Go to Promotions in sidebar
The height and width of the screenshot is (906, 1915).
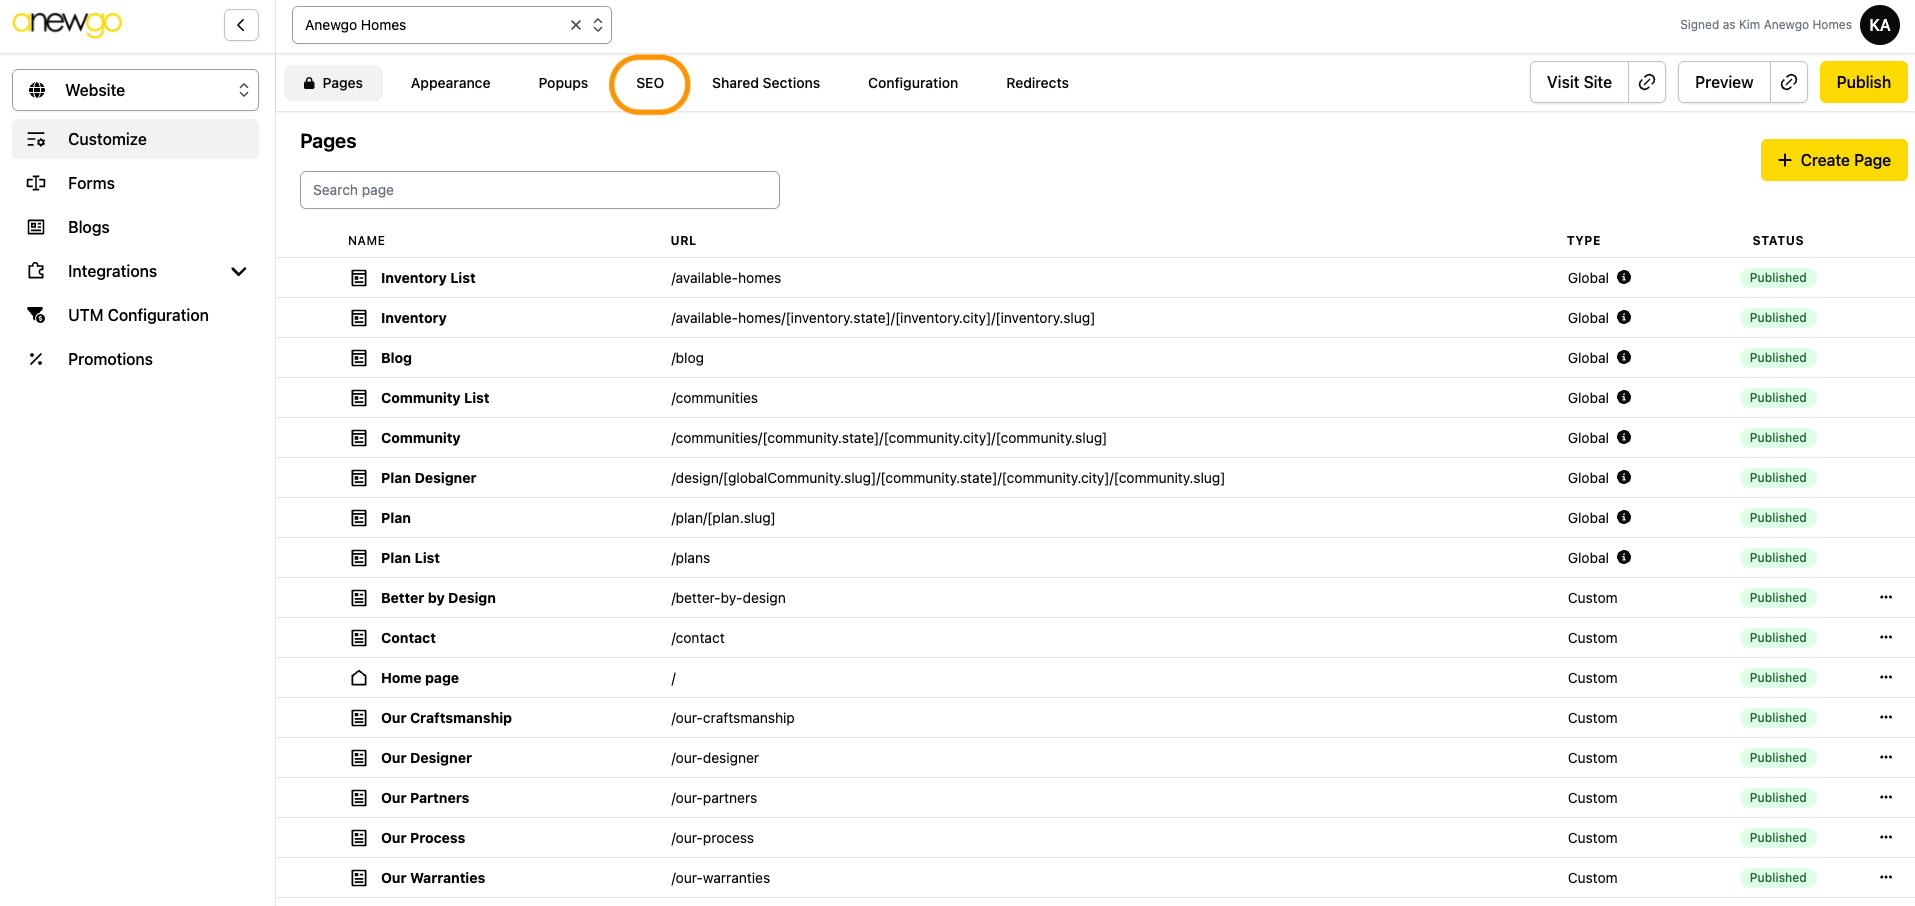110,359
